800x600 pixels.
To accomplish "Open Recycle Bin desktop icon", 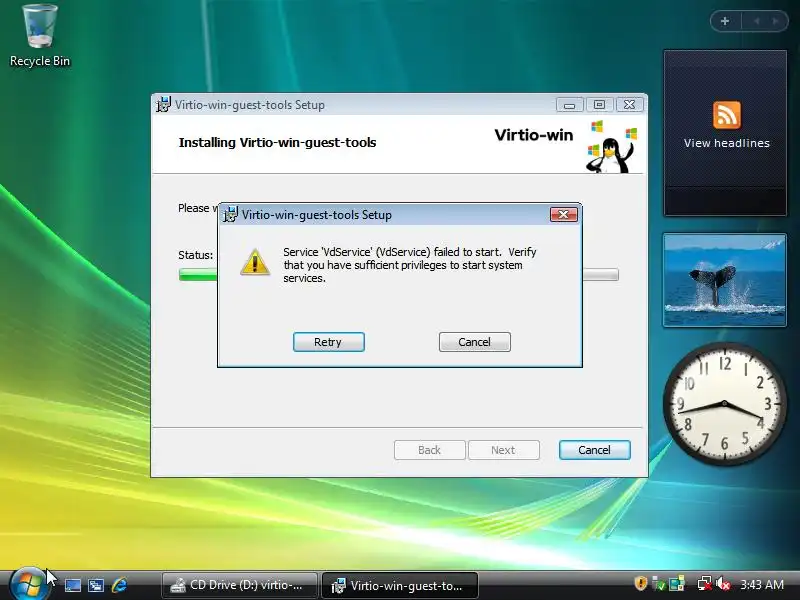I will 40,36.
